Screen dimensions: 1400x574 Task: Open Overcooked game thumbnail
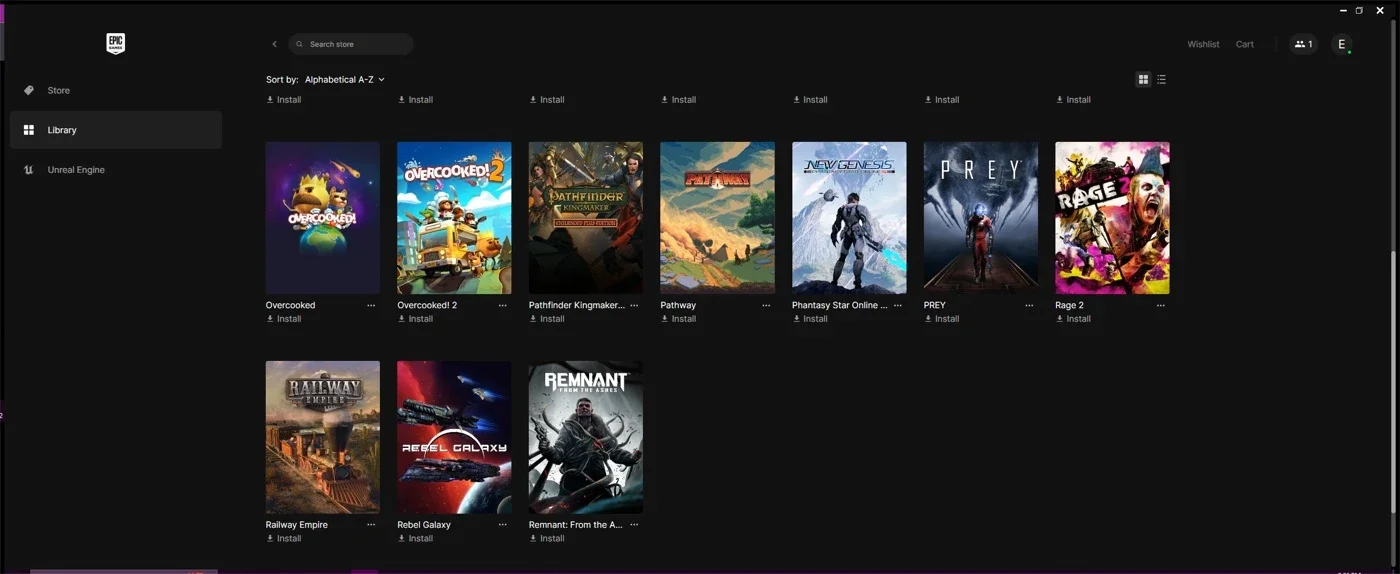click(x=322, y=217)
